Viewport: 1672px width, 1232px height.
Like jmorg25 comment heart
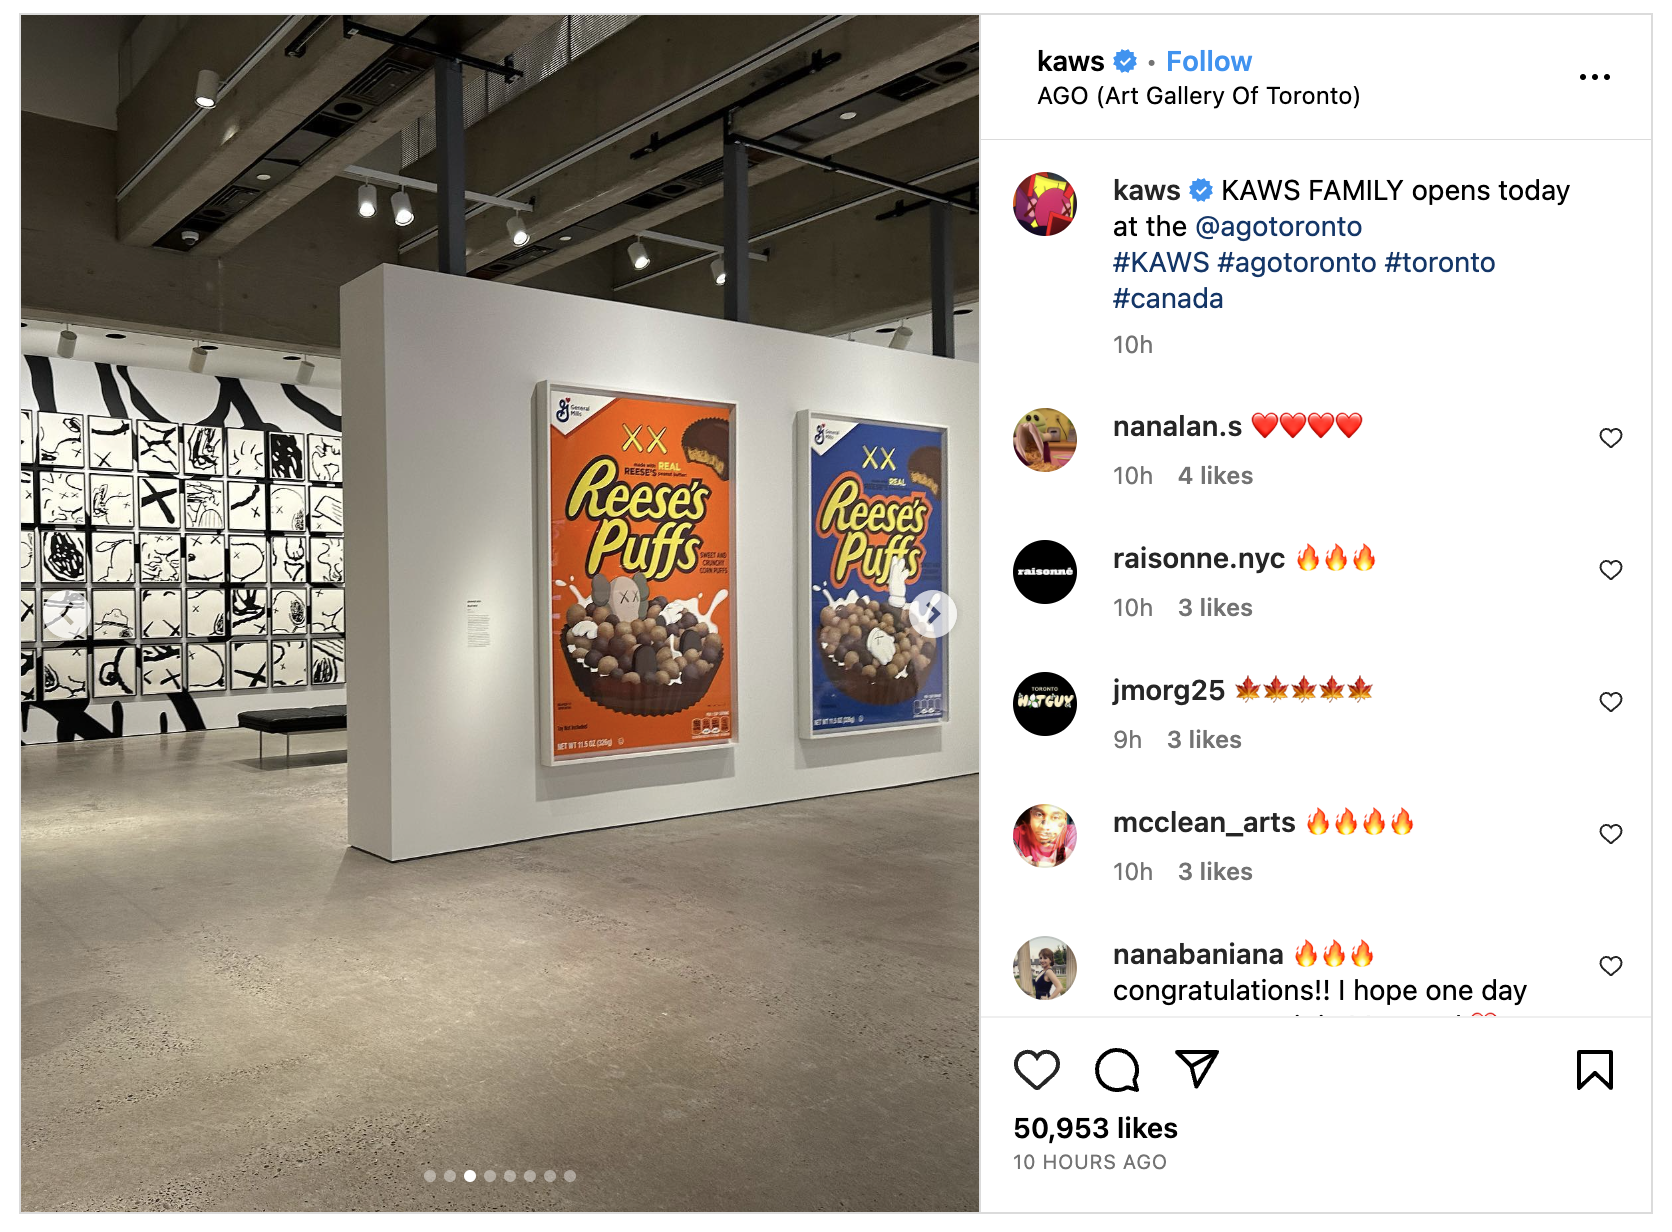(x=1611, y=702)
